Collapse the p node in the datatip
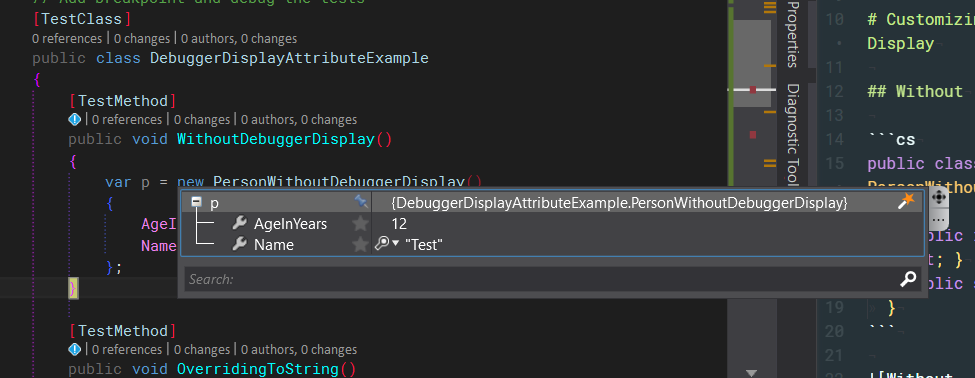The height and width of the screenshot is (378, 975). 196,202
